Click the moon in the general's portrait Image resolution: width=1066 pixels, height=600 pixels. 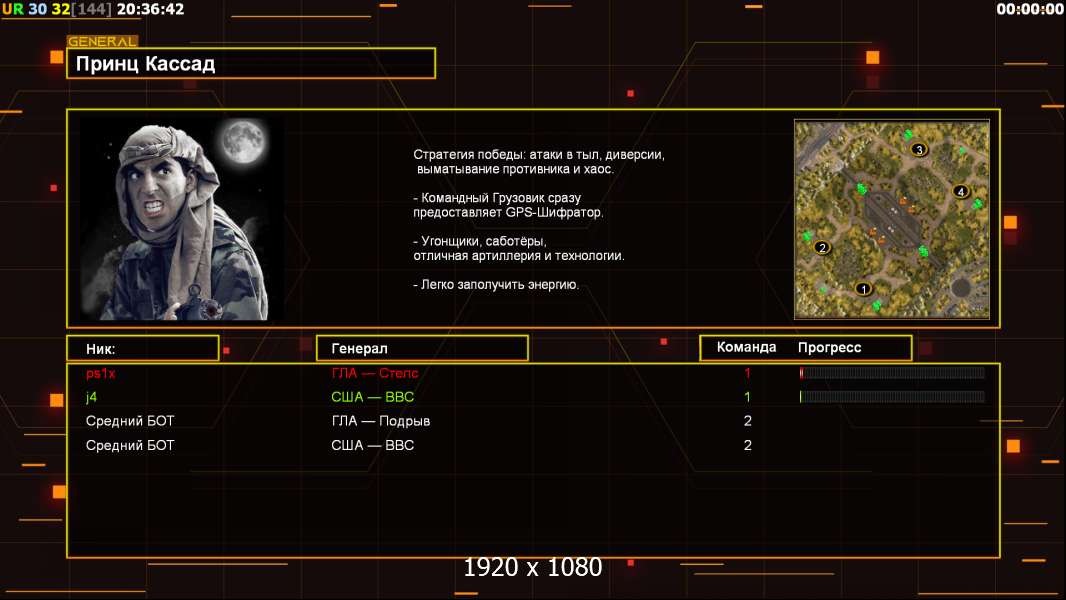[x=241, y=142]
